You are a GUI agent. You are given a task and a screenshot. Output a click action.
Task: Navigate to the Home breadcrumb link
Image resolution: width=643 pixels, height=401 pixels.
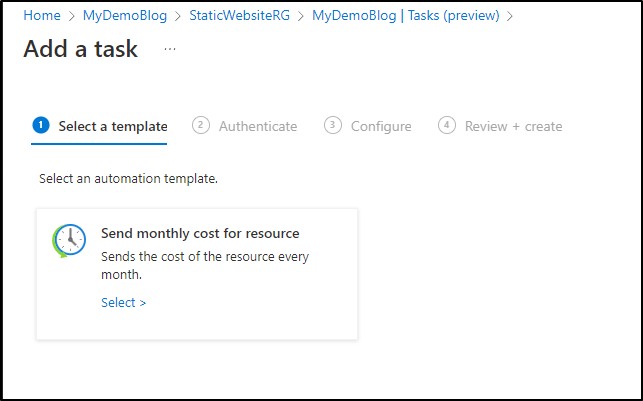click(42, 16)
